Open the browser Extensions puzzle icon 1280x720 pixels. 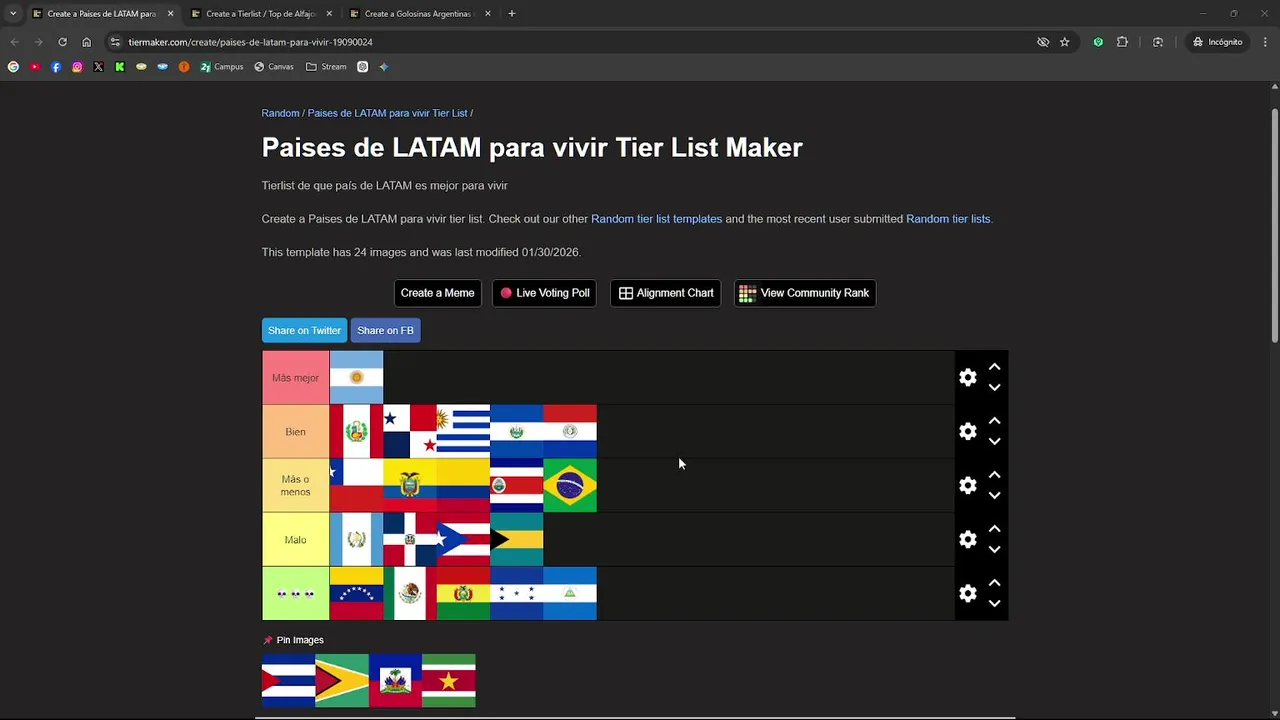(x=1122, y=42)
